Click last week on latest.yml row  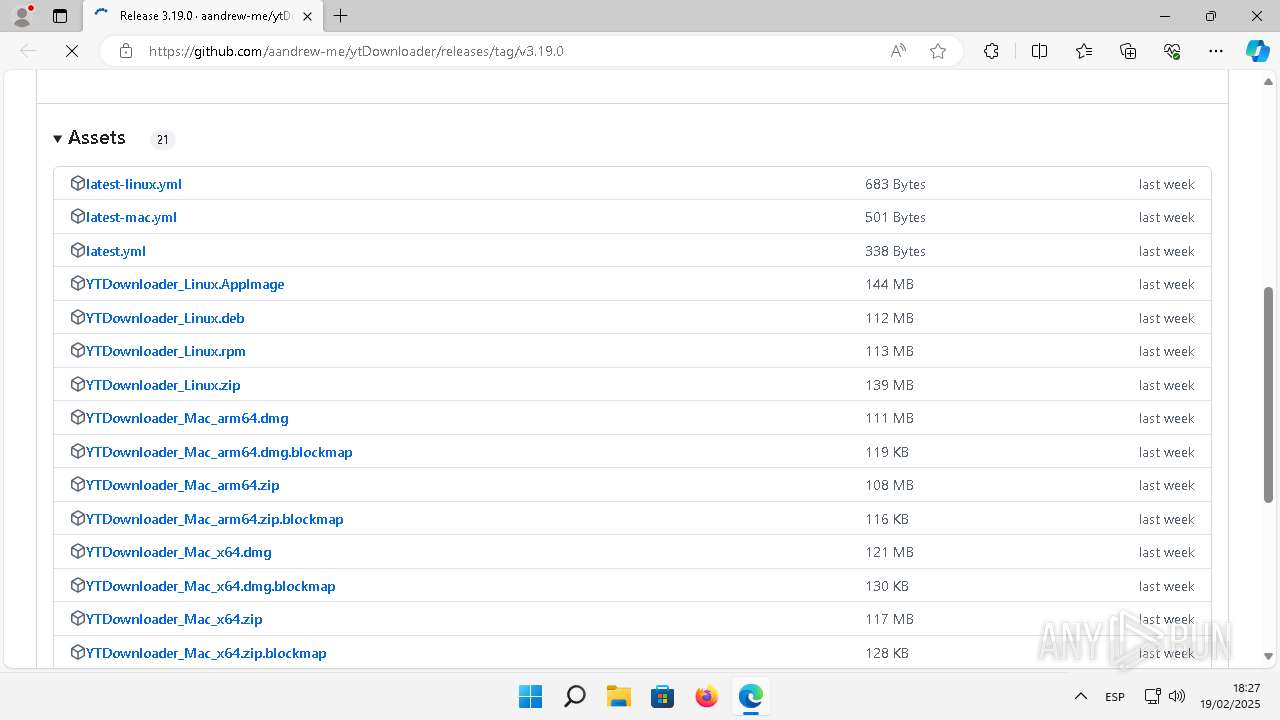click(x=1166, y=251)
